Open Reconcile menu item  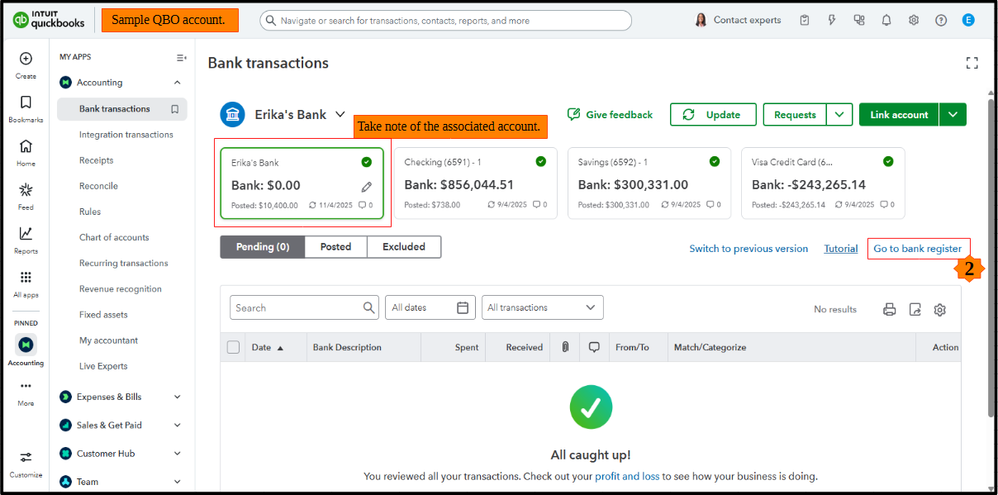99,186
